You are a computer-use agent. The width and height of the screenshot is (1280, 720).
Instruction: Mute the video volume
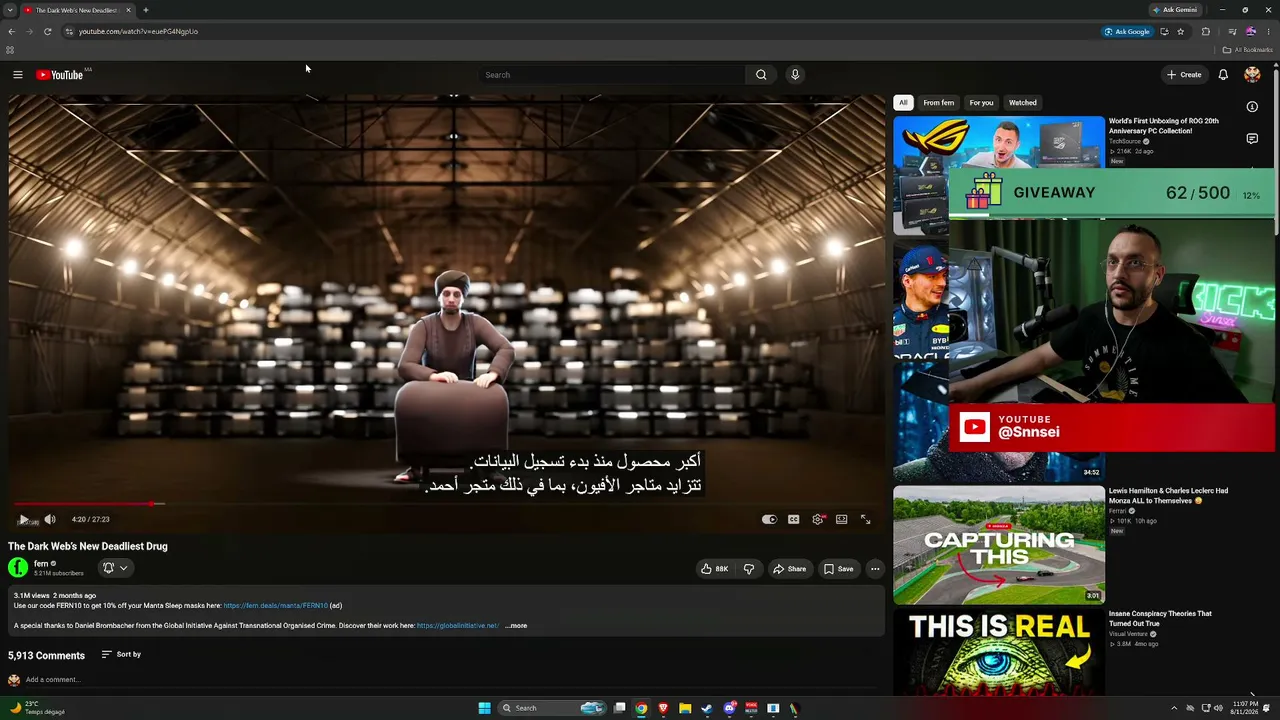(50, 520)
